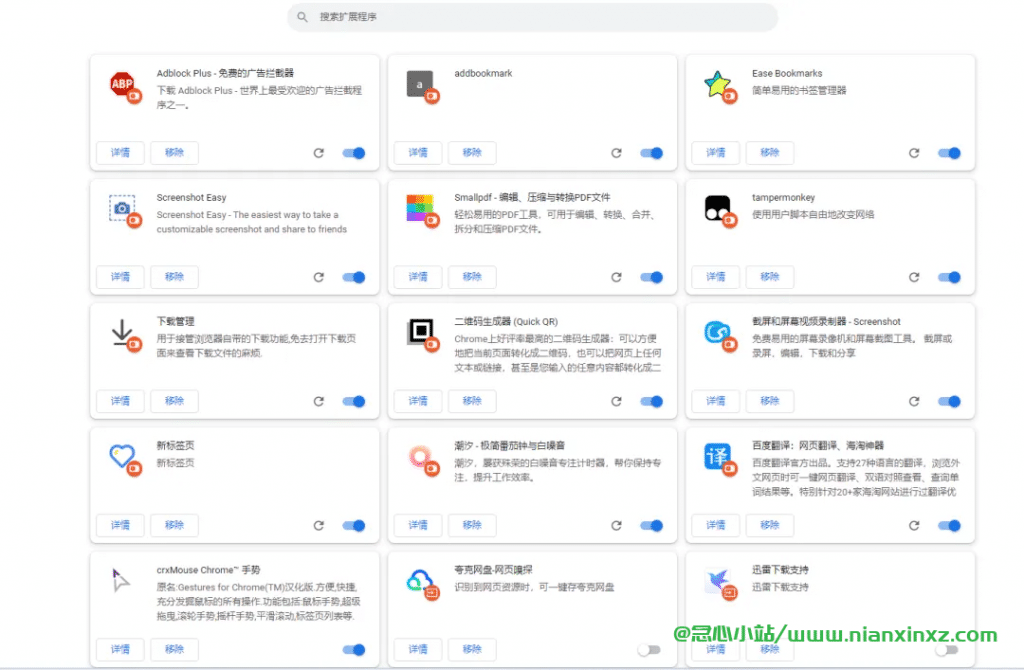Click the Adblock Plus title text
Screen dimensions: 1024x670
pos(225,73)
